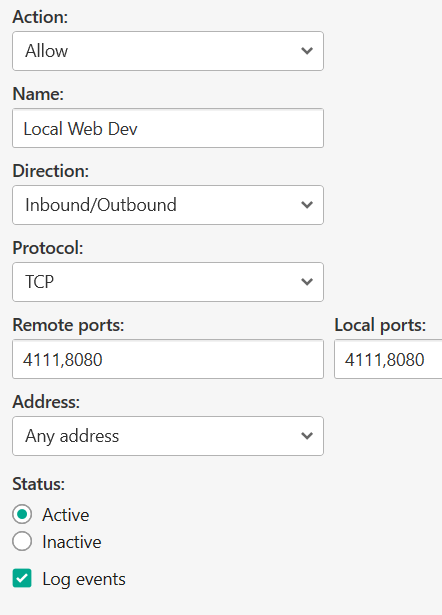
Task: Click the Active text label
Action: (66, 515)
